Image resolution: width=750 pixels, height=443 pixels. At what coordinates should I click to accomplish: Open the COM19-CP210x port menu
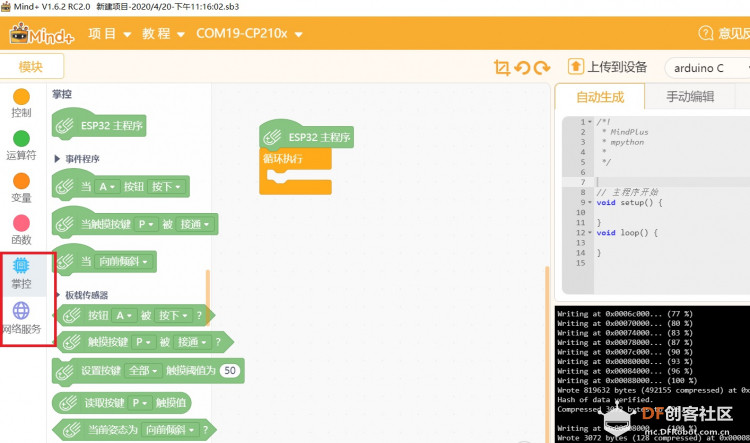coord(249,33)
